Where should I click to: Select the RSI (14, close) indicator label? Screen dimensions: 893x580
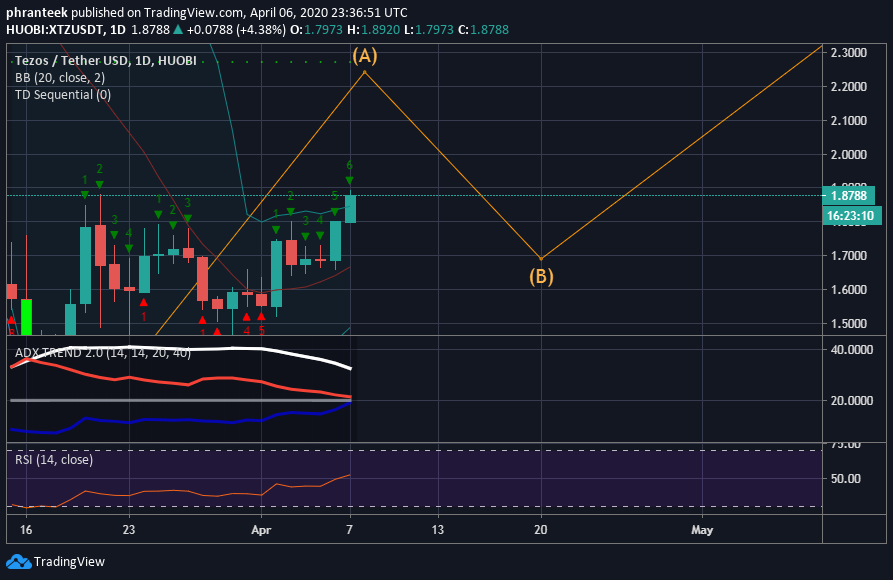click(54, 460)
